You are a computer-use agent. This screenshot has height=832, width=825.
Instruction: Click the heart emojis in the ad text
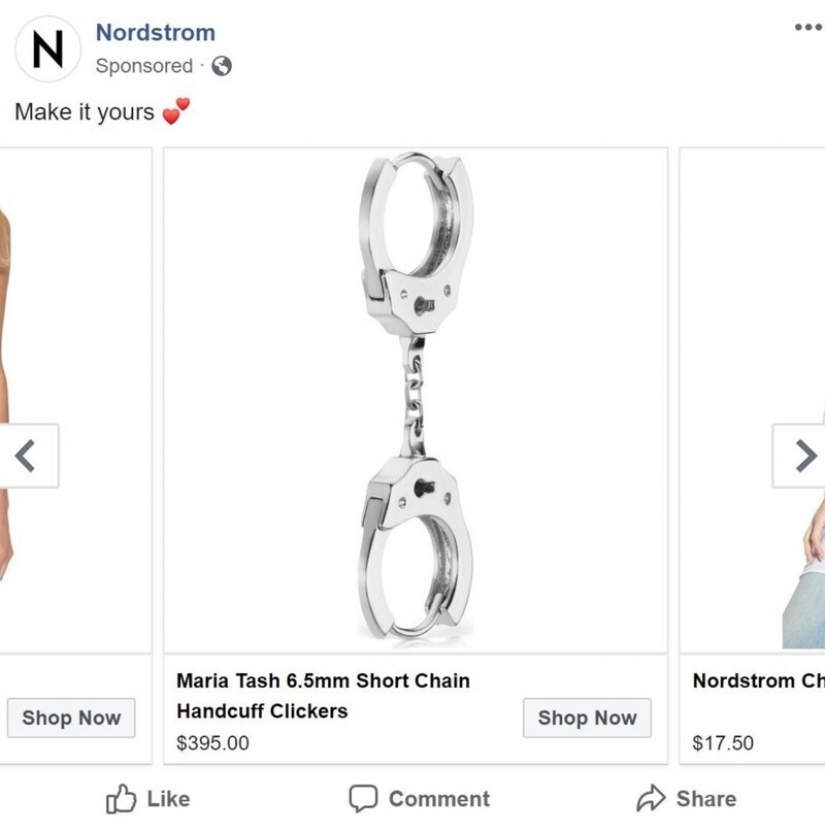click(173, 111)
